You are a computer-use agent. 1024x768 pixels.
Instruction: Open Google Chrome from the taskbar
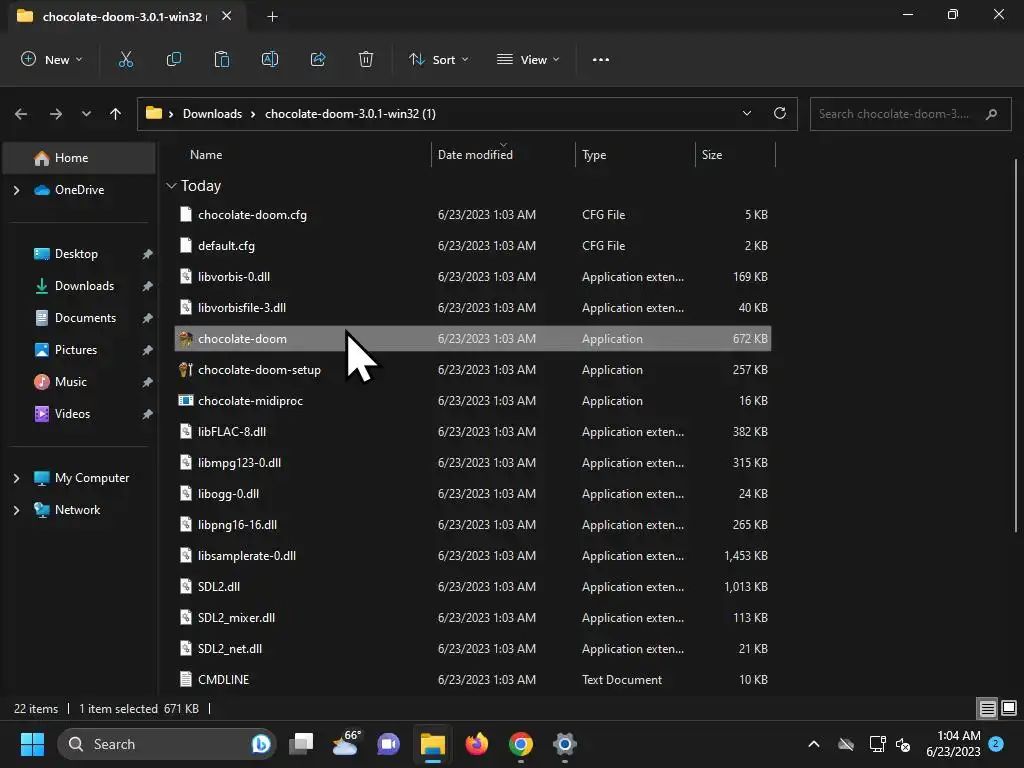coord(520,744)
